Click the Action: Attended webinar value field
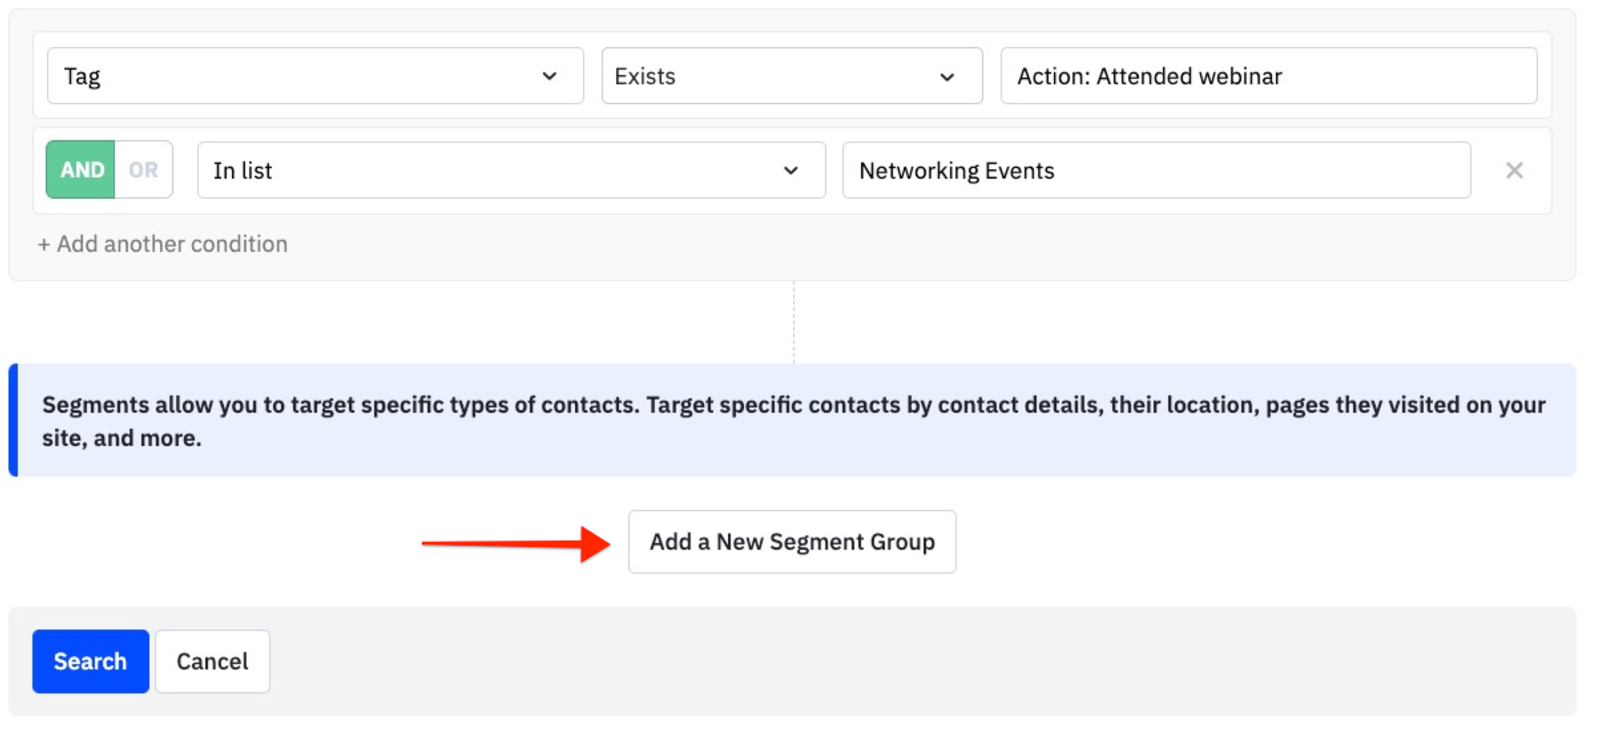The width and height of the screenshot is (1600, 742). tap(1268, 76)
